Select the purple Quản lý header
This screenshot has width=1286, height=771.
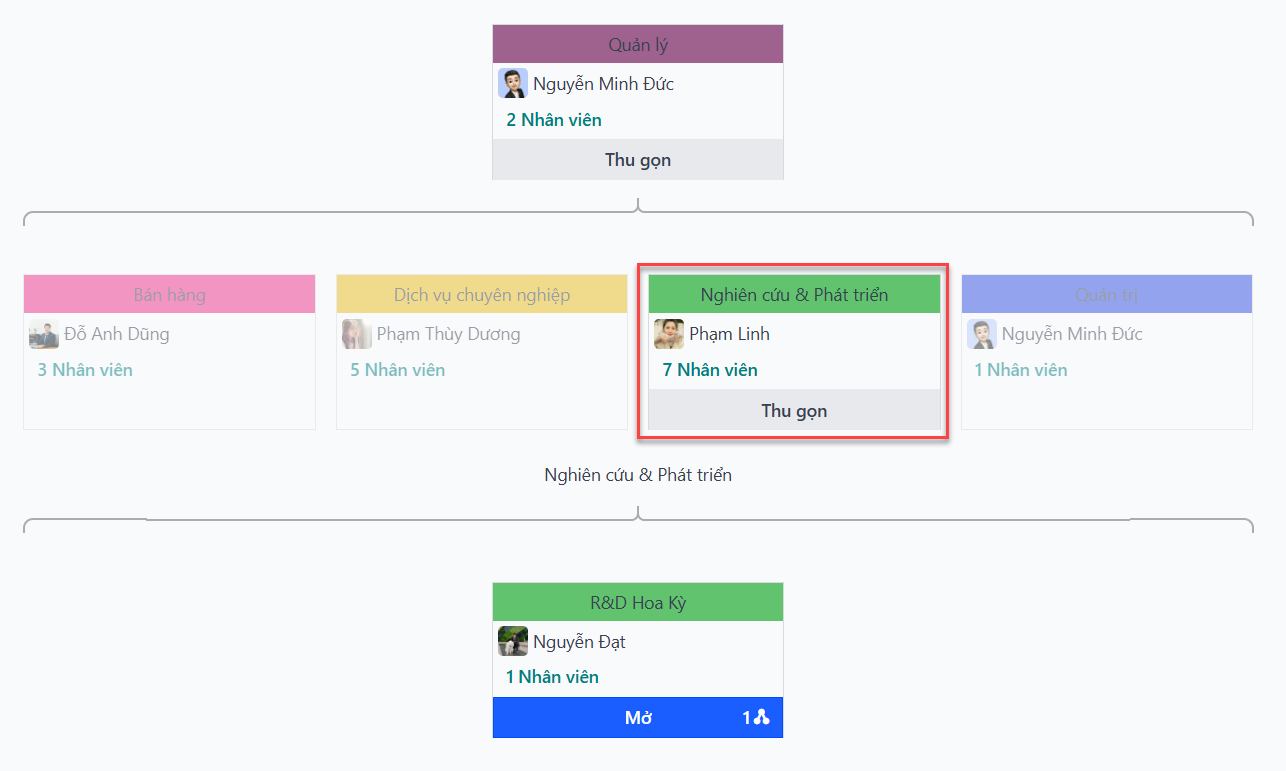(x=637, y=45)
